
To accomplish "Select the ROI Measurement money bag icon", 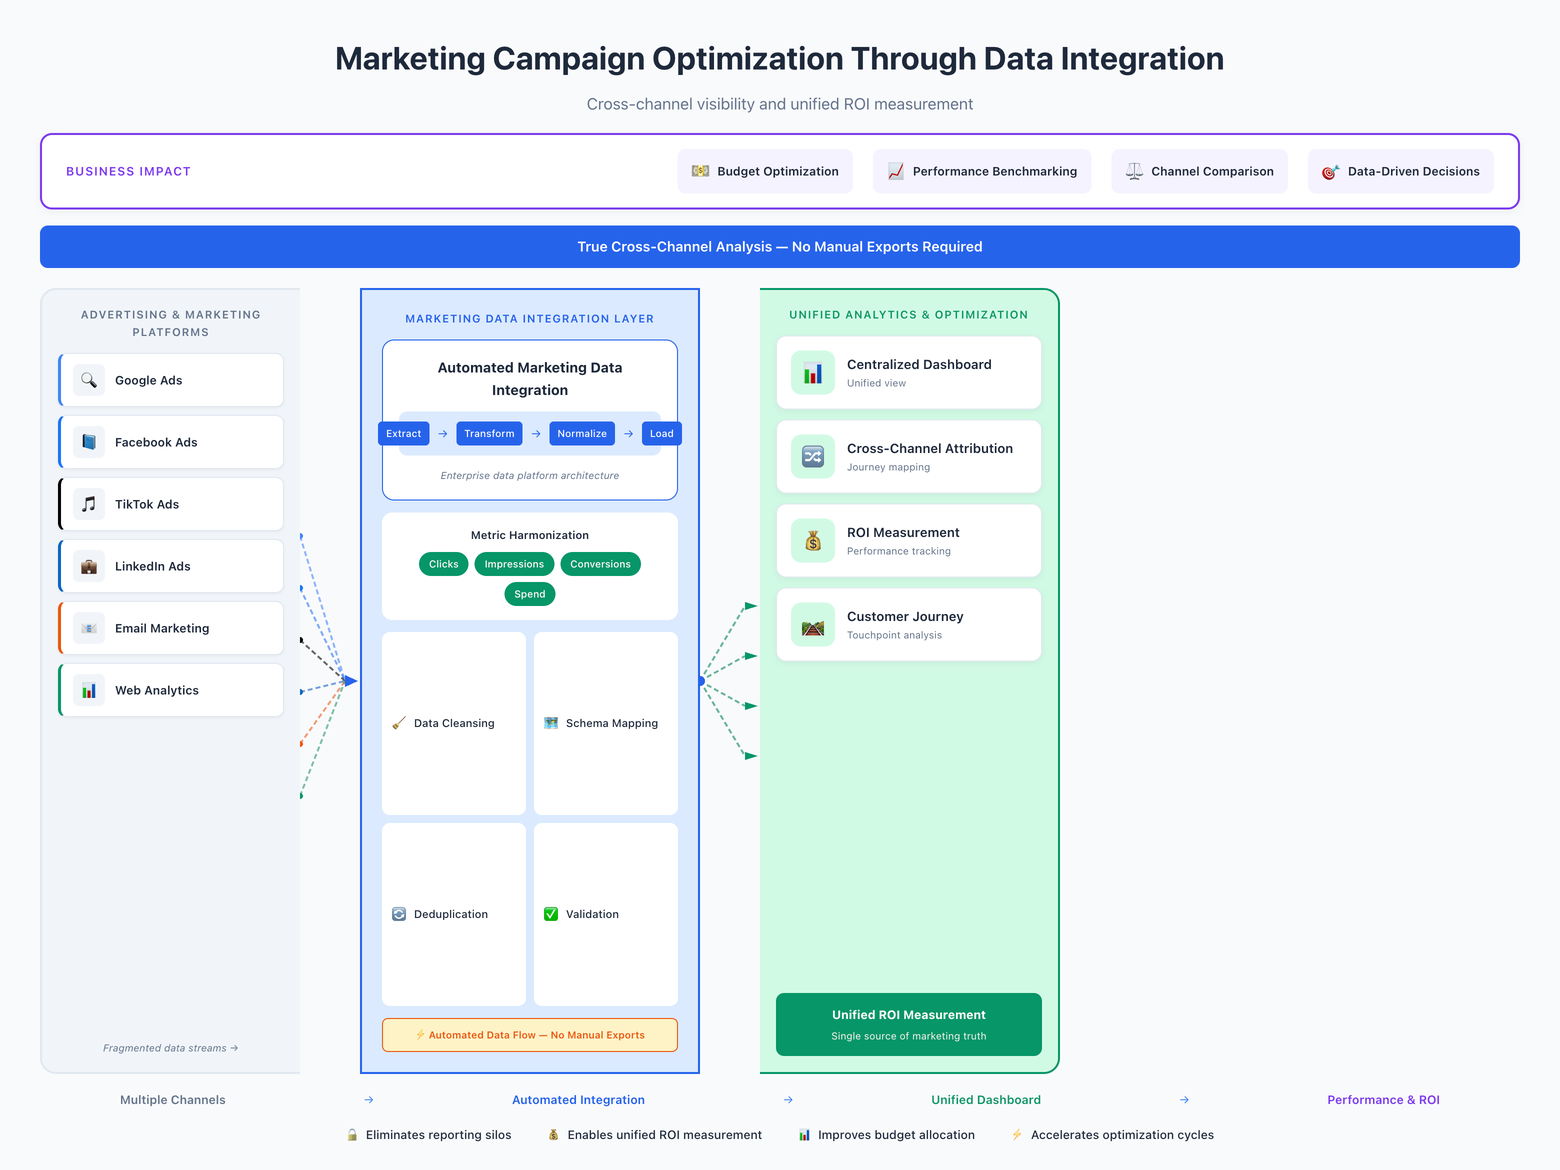I will coord(812,540).
